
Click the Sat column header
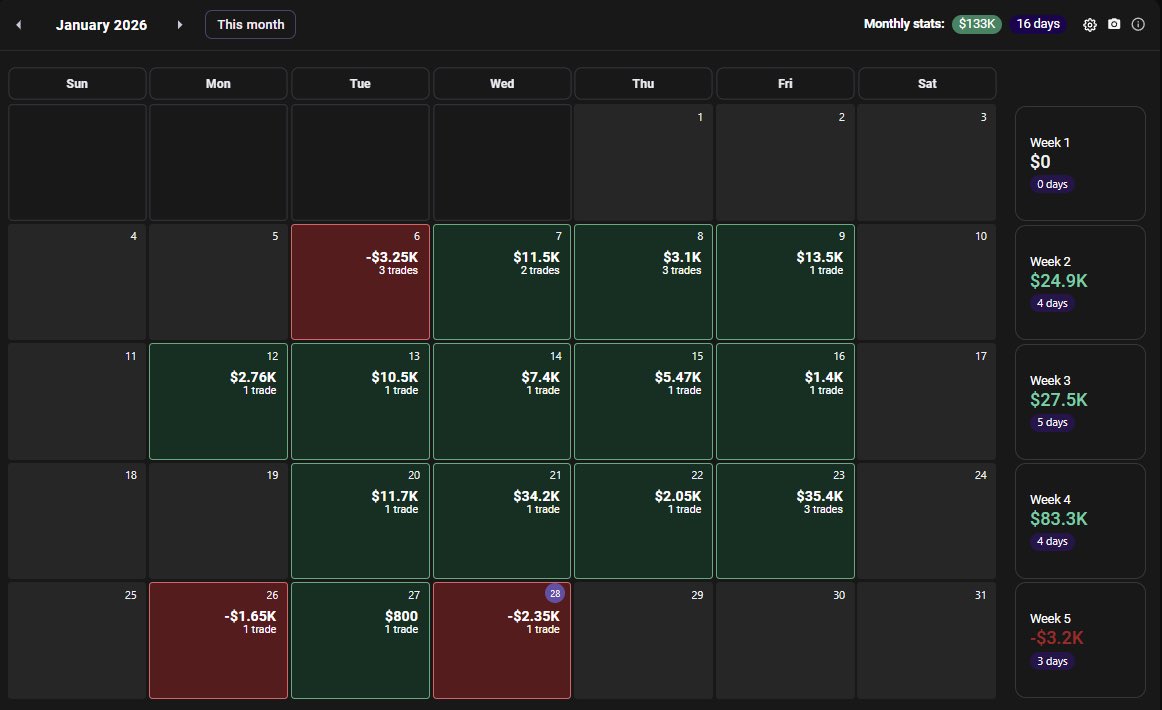pos(927,84)
